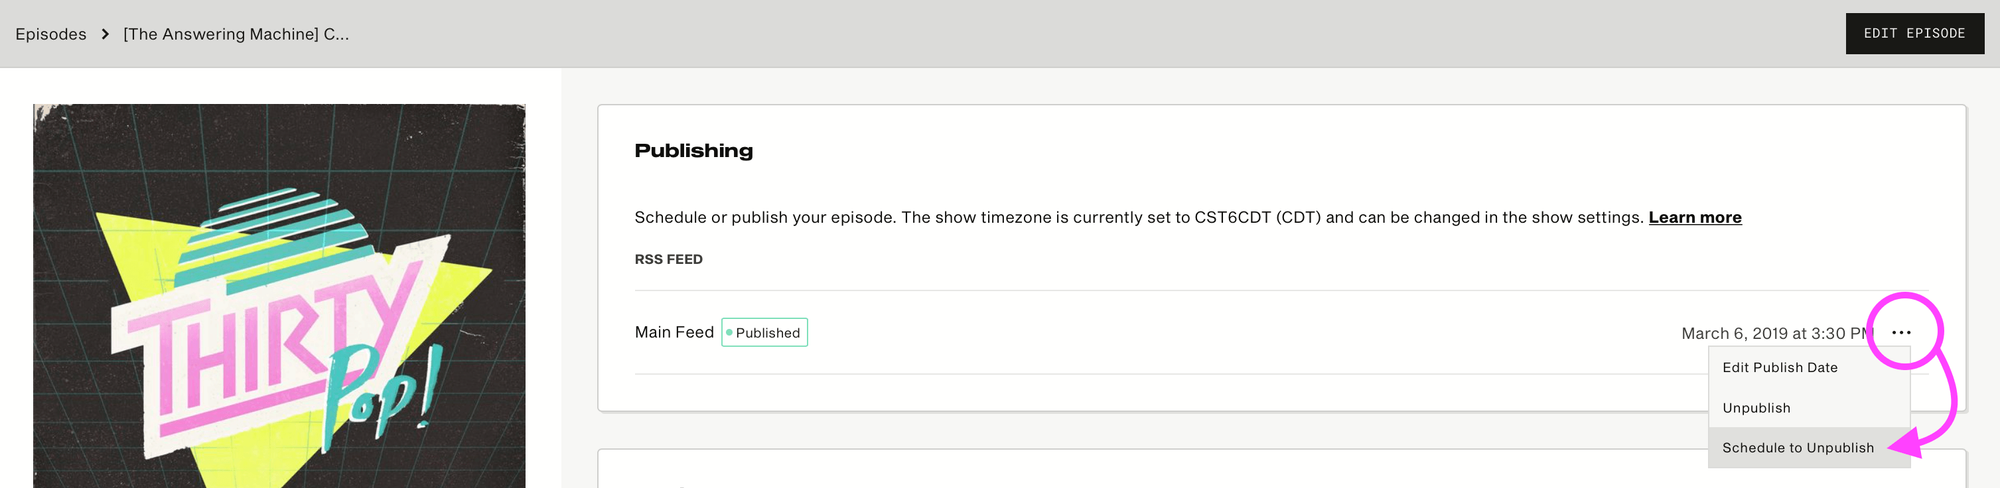
Task: Select Schedule to Unpublish option
Action: [x=1797, y=448]
